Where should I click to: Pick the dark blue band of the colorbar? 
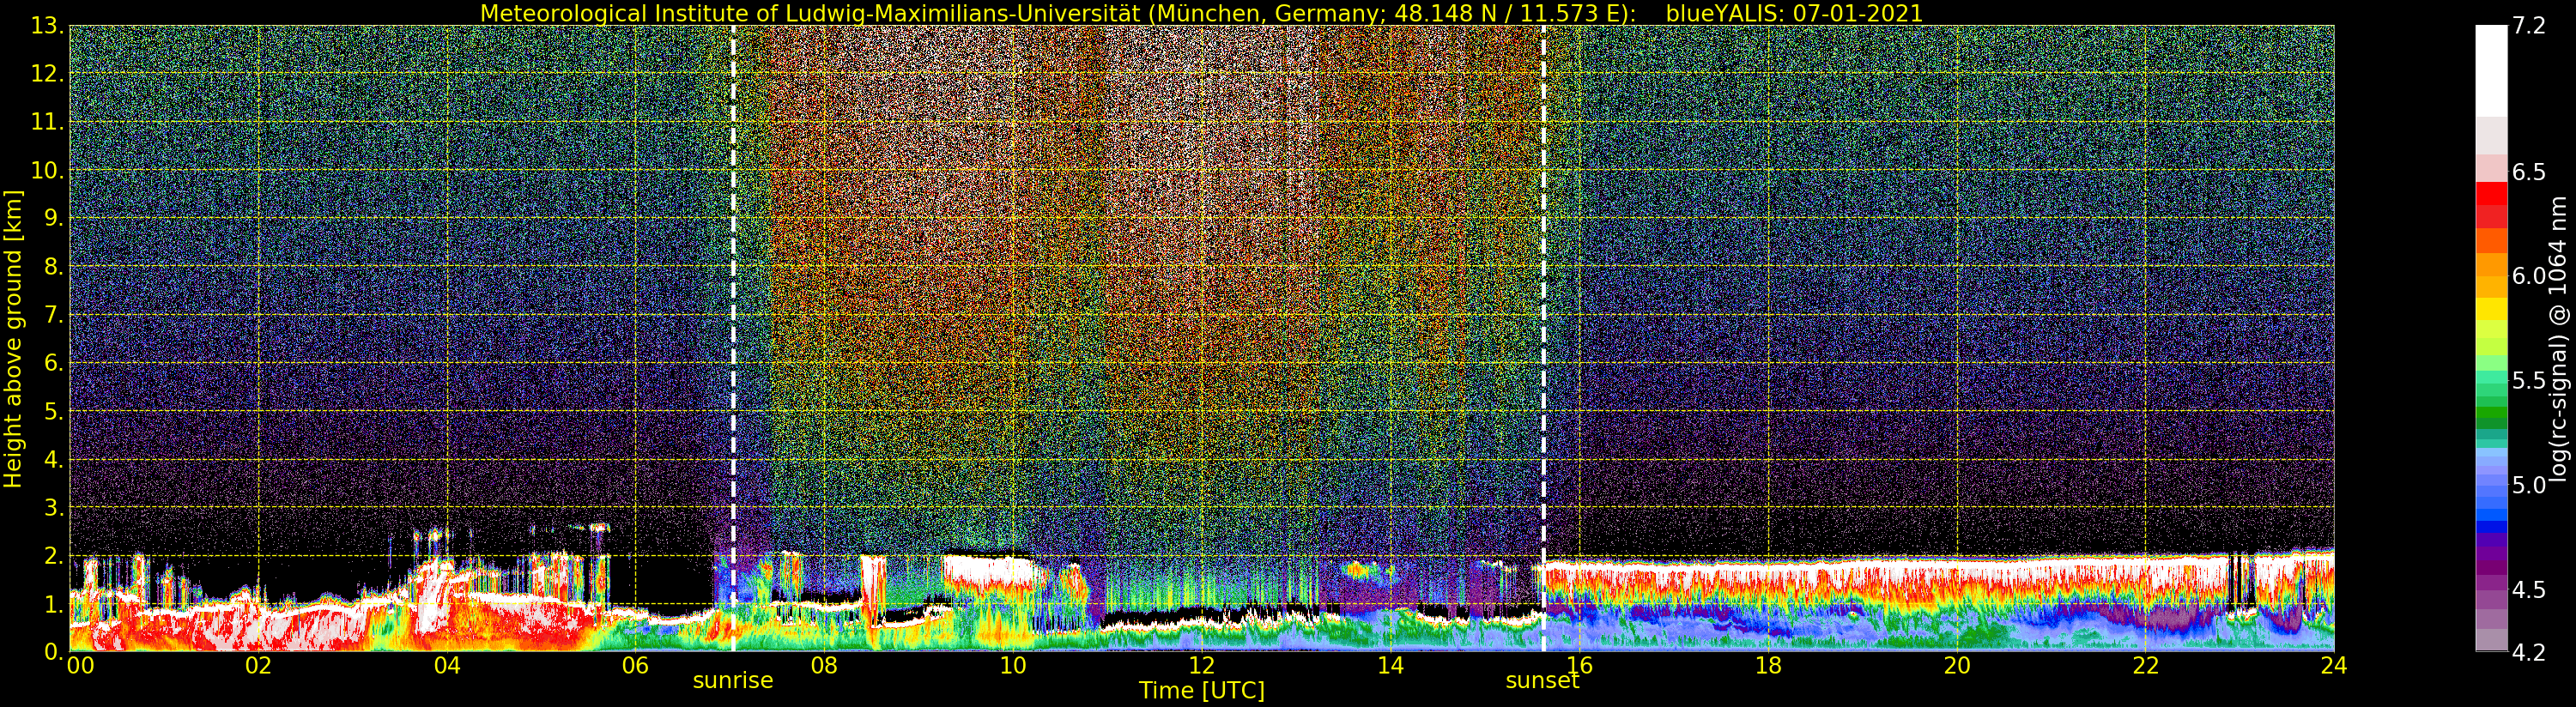[x=2491, y=527]
